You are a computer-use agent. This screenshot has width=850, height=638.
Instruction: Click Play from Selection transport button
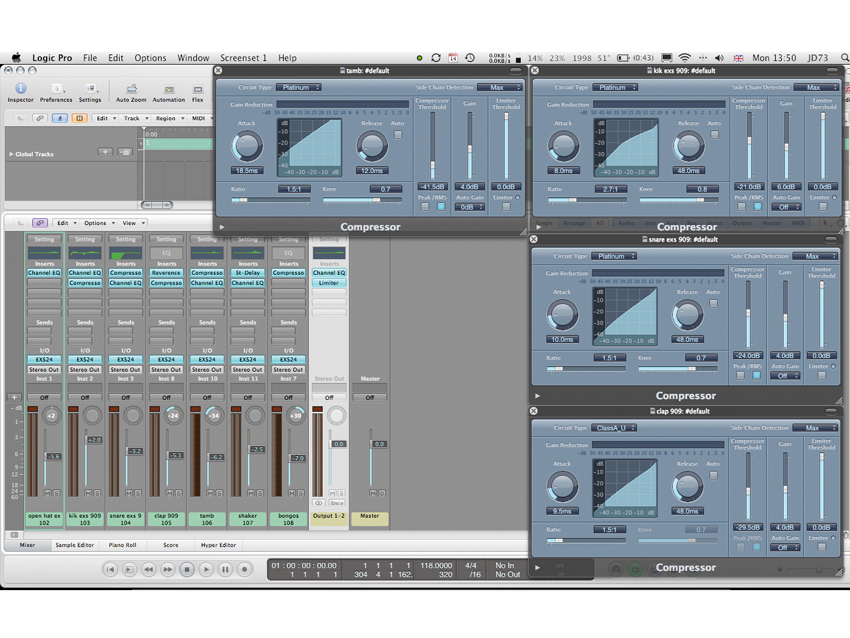click(129, 569)
